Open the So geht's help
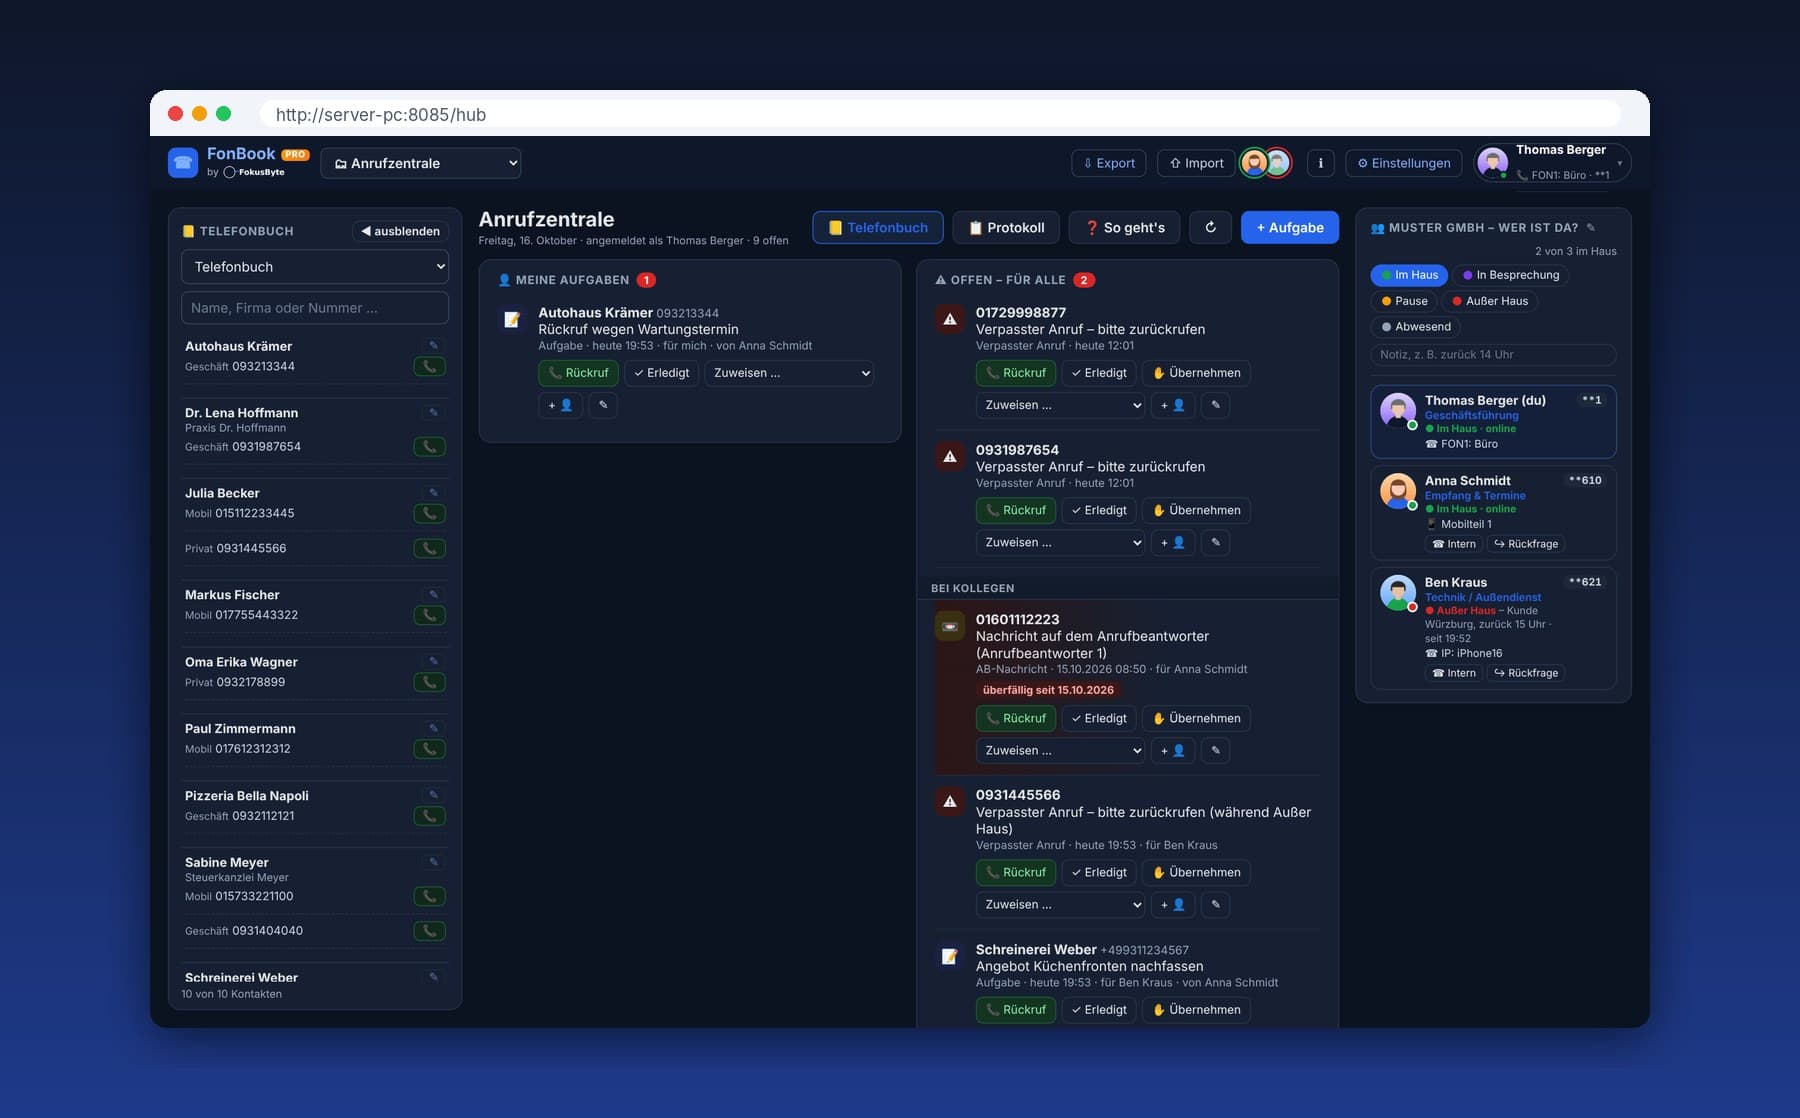This screenshot has height=1118, width=1800. pyautogui.click(x=1124, y=227)
